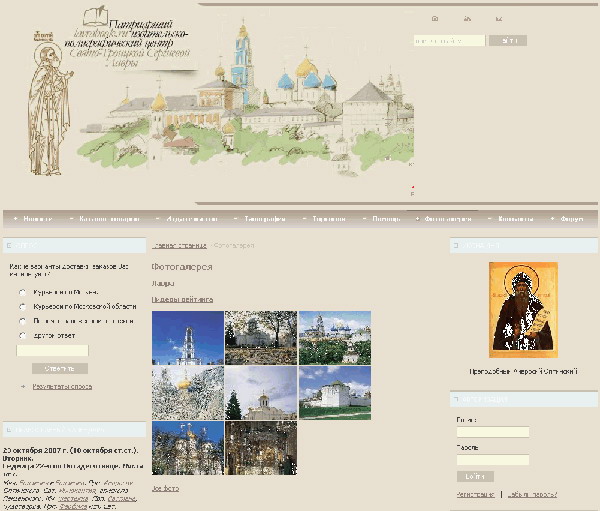Open bell tower against blue sky thumbnail
Image resolution: width=600 pixels, height=511 pixels.
[188, 338]
